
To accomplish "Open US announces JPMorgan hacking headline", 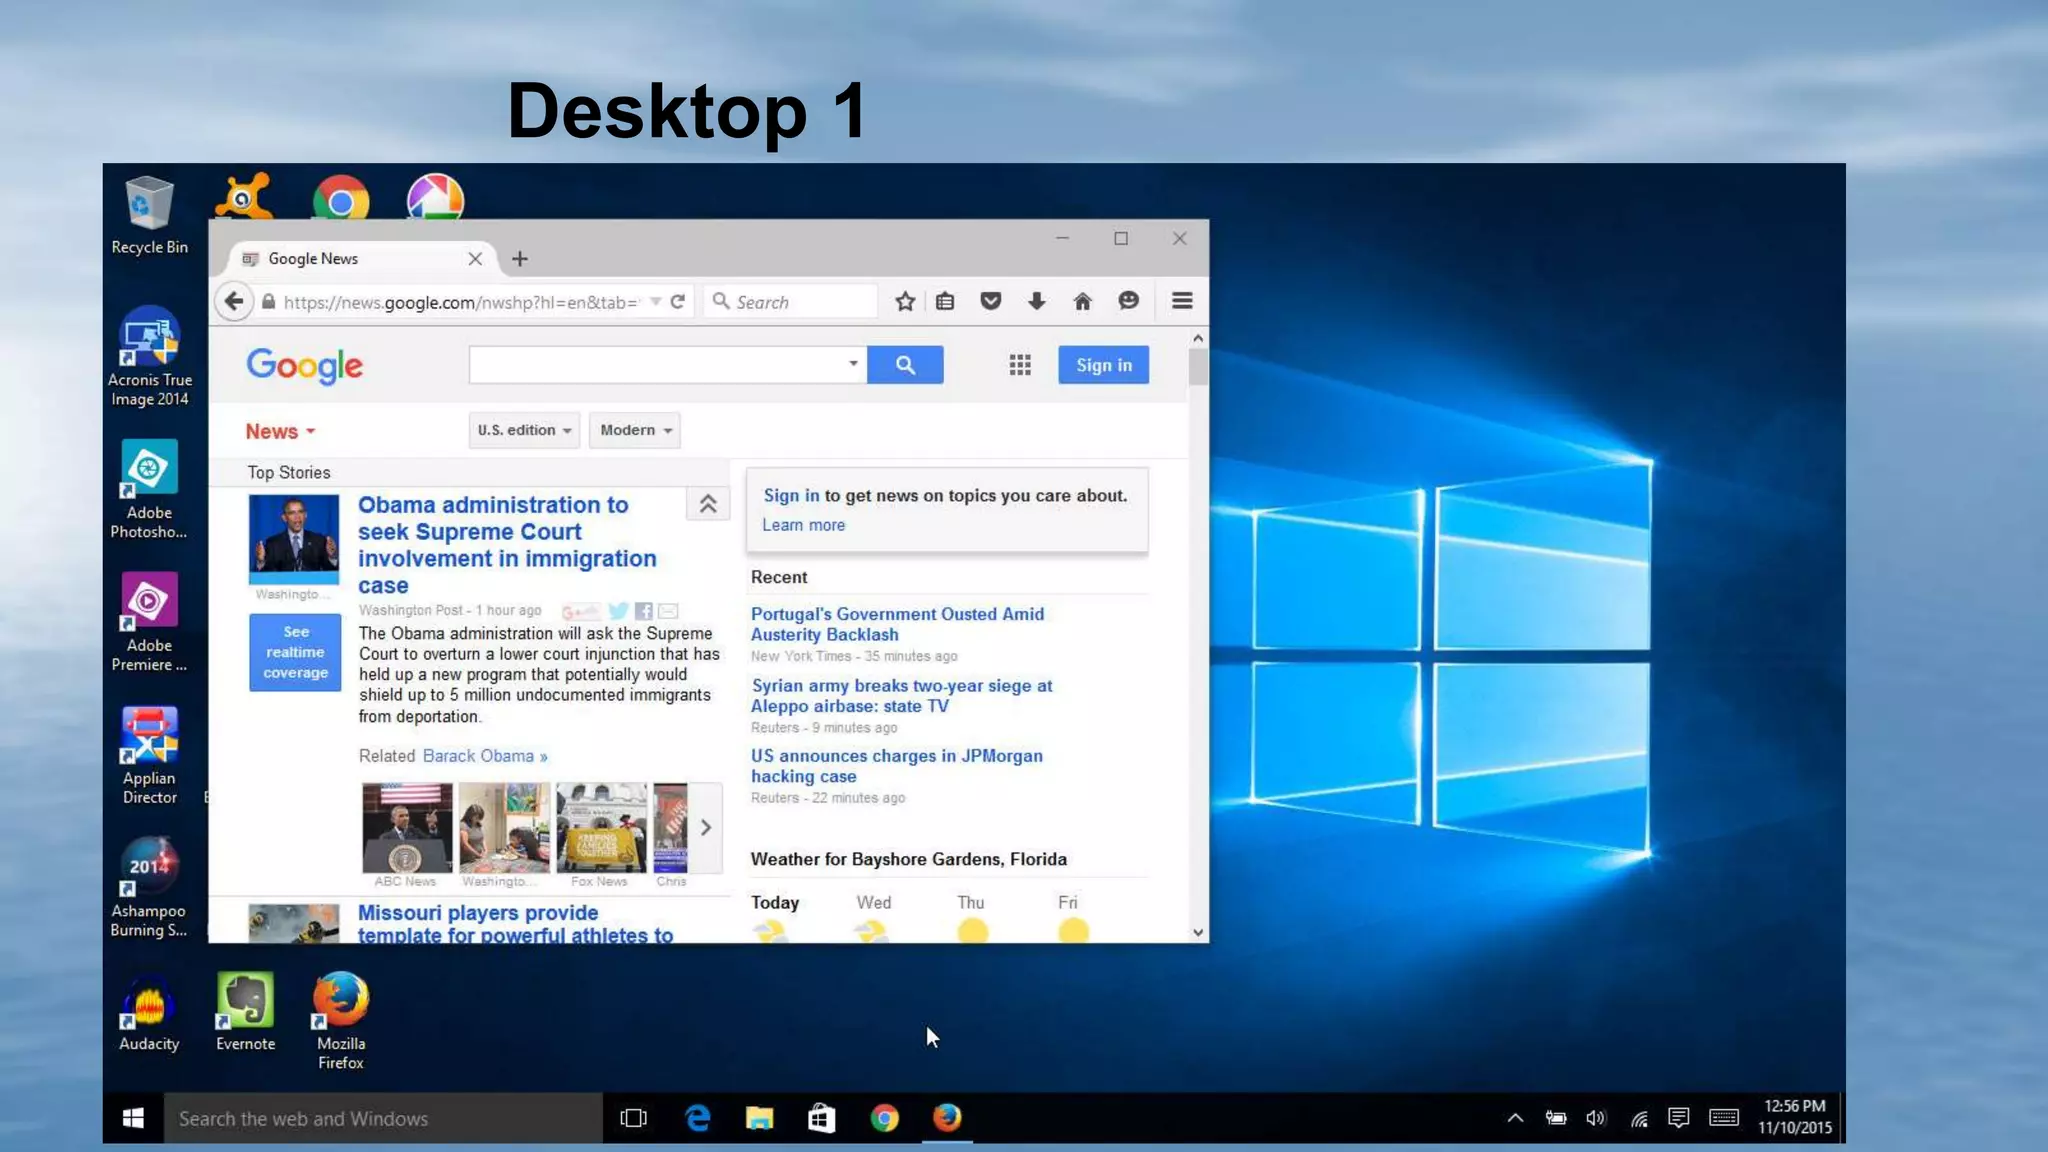I will pos(896,766).
